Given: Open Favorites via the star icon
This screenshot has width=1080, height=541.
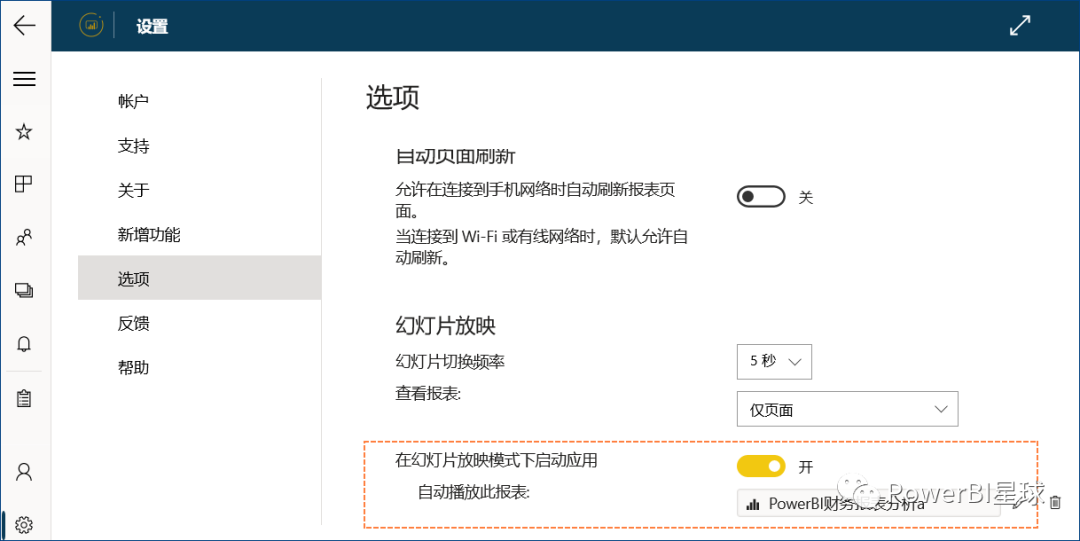Looking at the screenshot, I should coord(24,132).
